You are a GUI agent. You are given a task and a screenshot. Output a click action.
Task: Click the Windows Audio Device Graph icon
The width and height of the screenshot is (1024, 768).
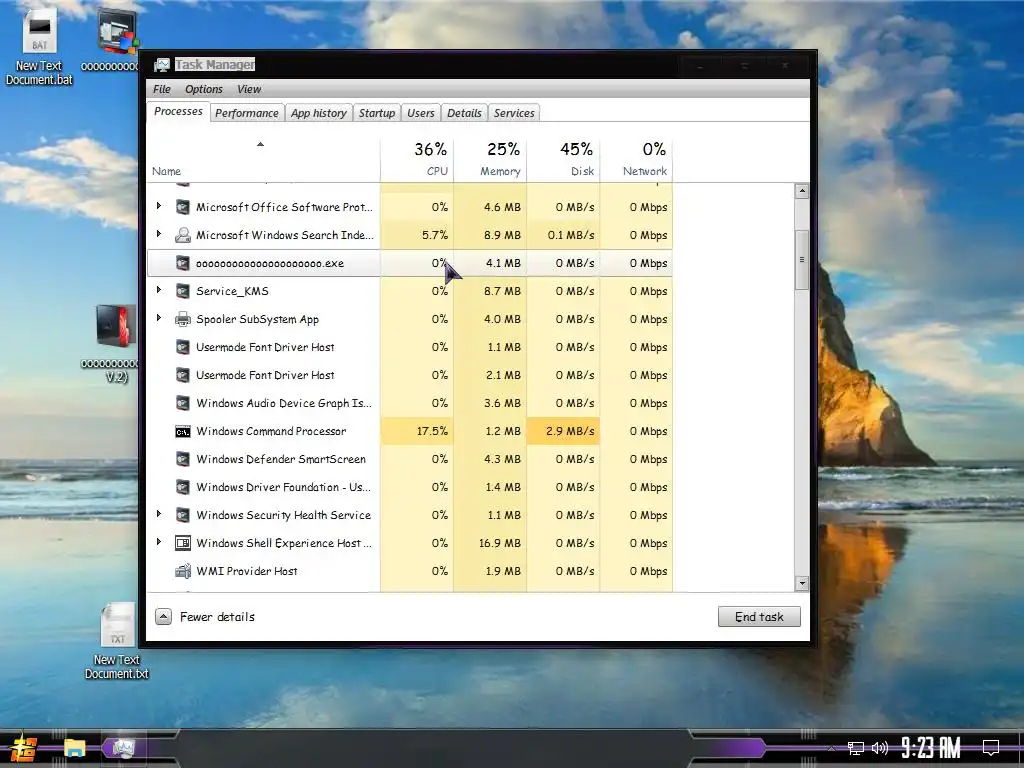(183, 403)
